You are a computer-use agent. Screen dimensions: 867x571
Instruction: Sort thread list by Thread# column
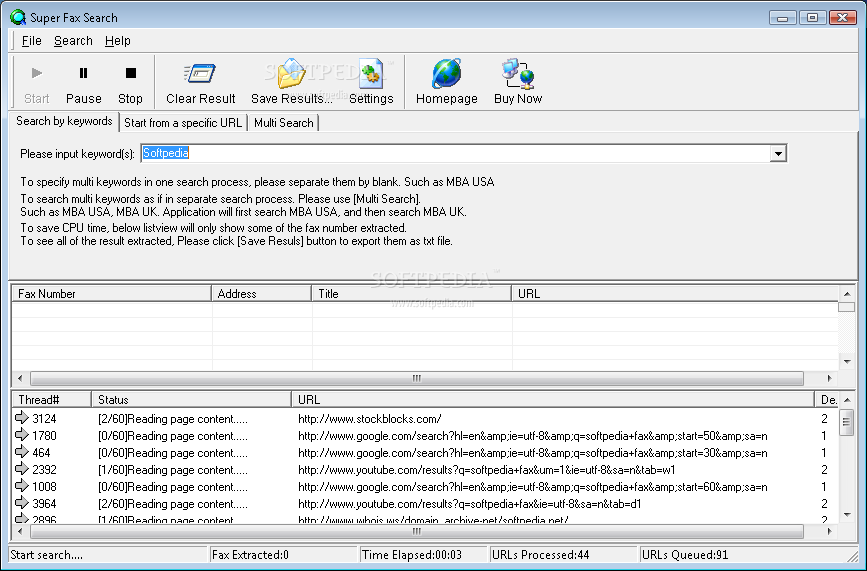tap(52, 400)
